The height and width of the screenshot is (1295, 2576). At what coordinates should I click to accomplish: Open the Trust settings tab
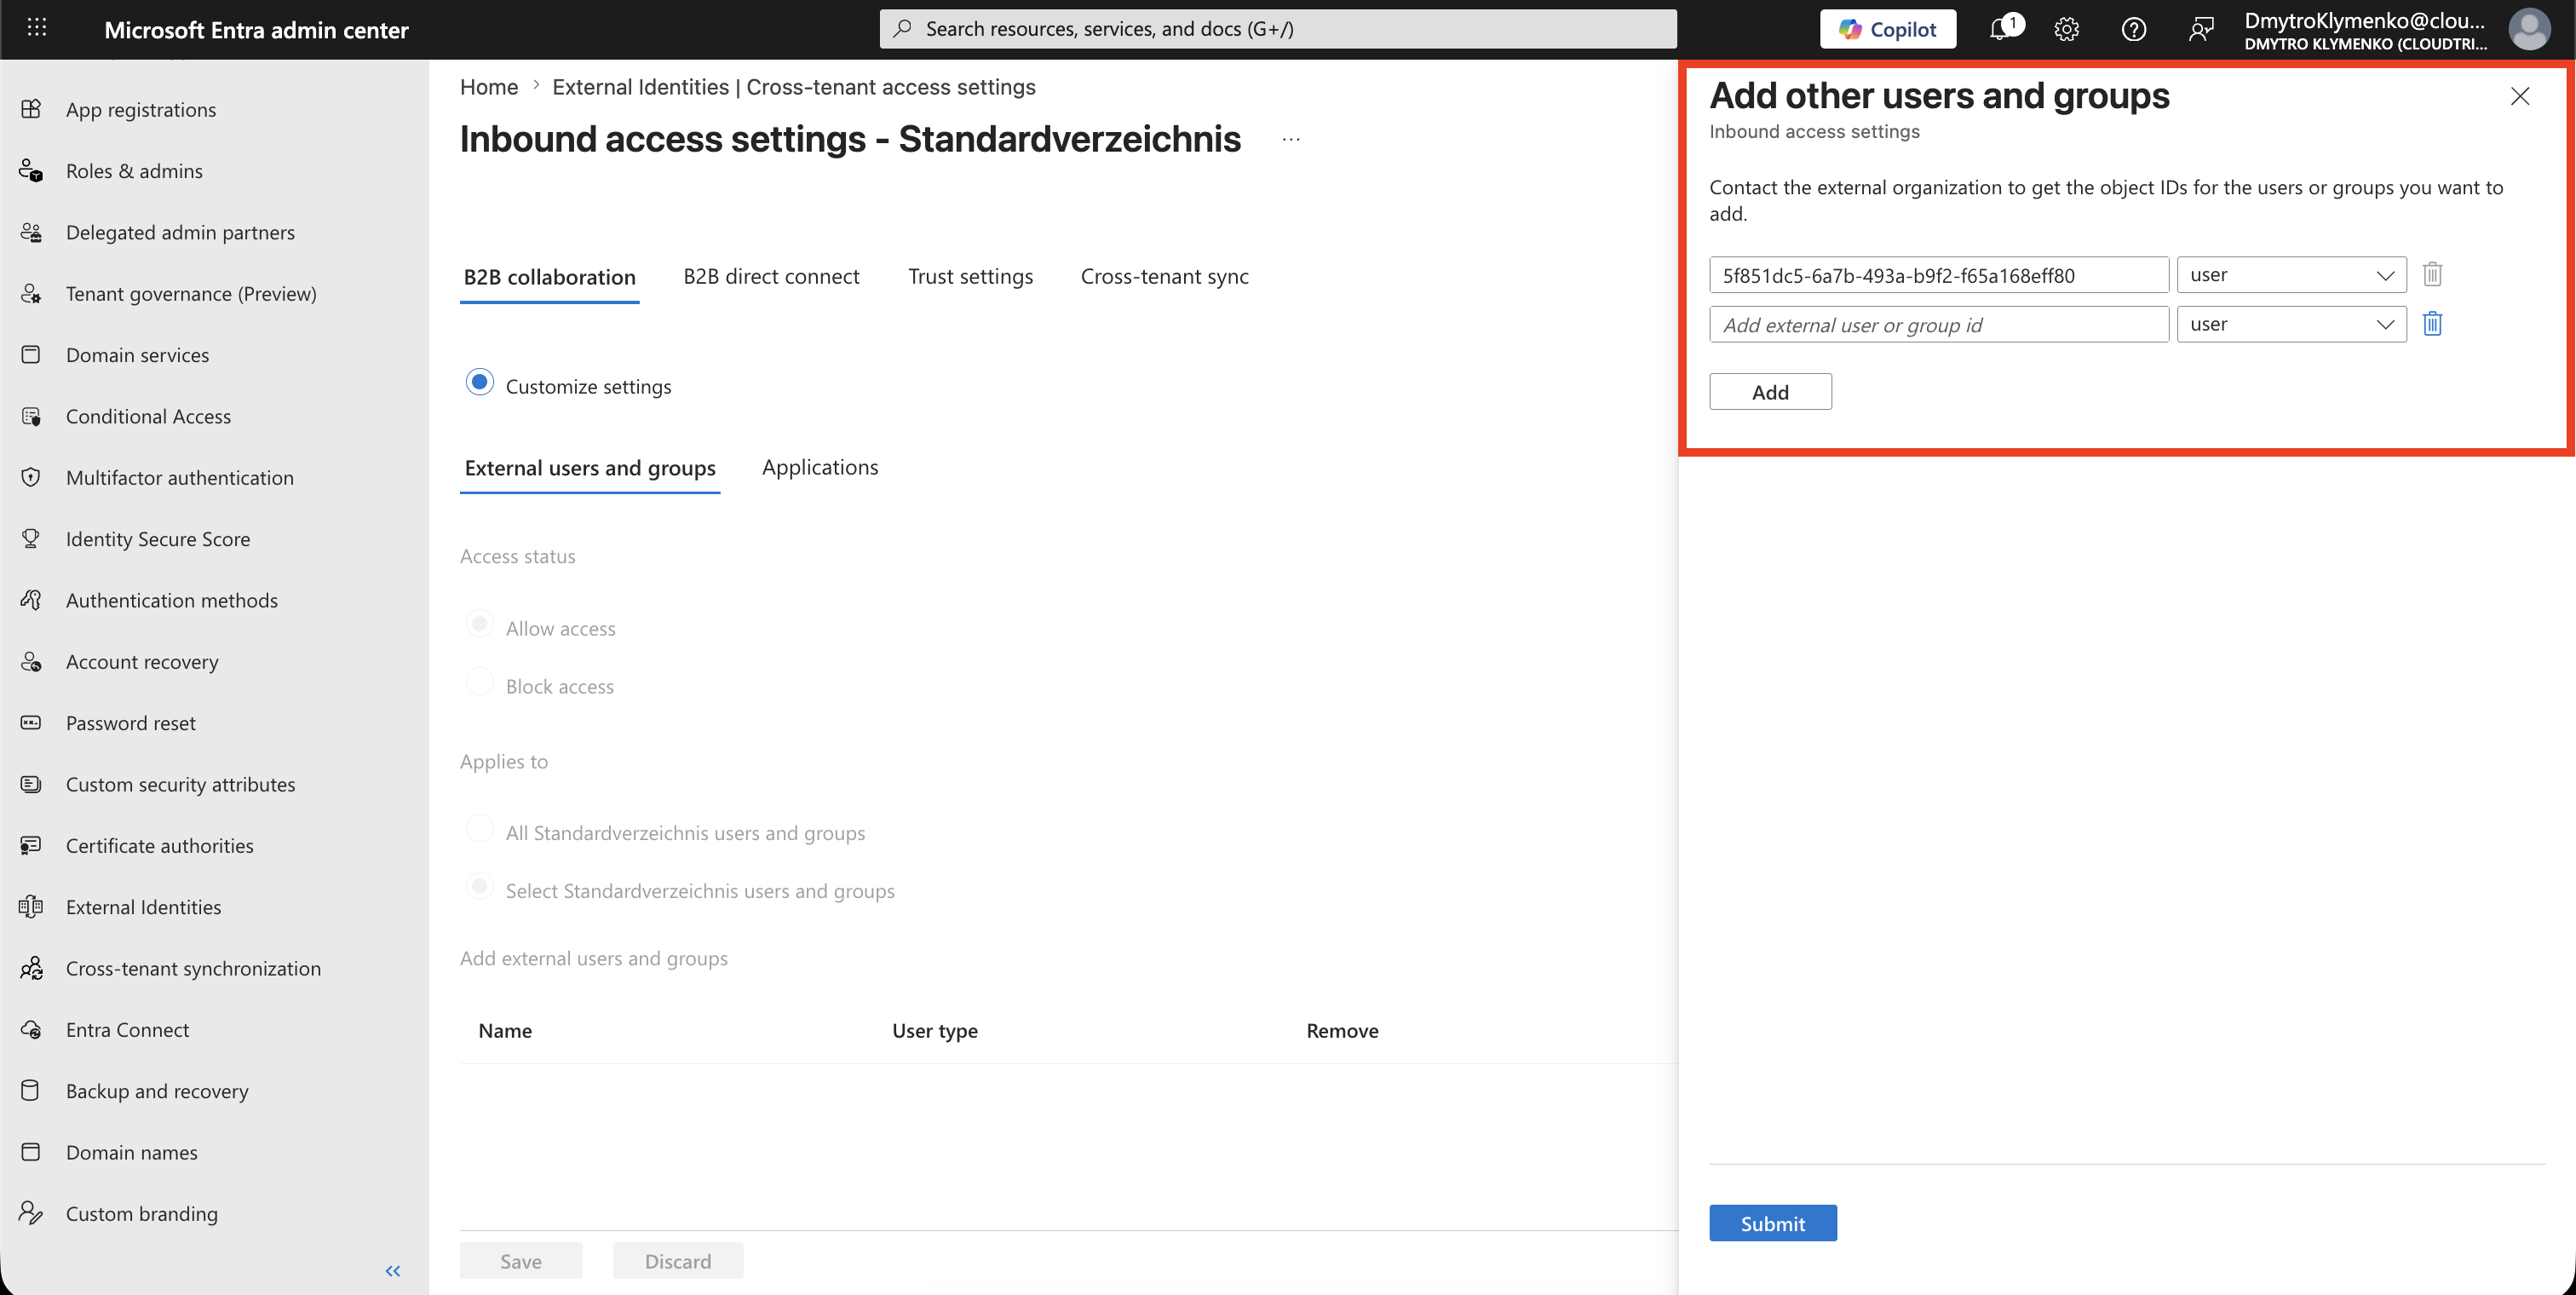(970, 277)
